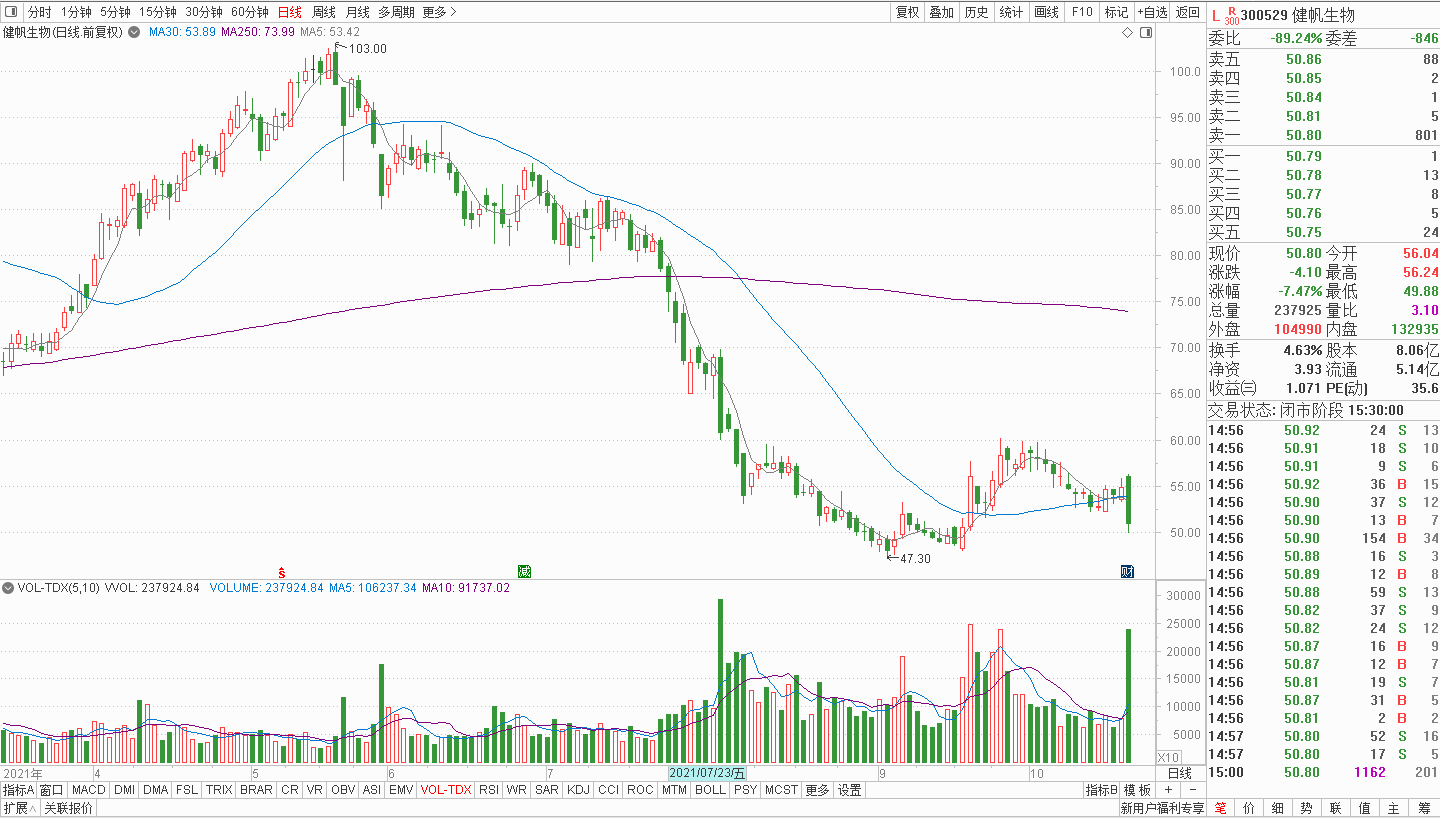
Task: Open the 势 trend tab
Action: point(1307,808)
